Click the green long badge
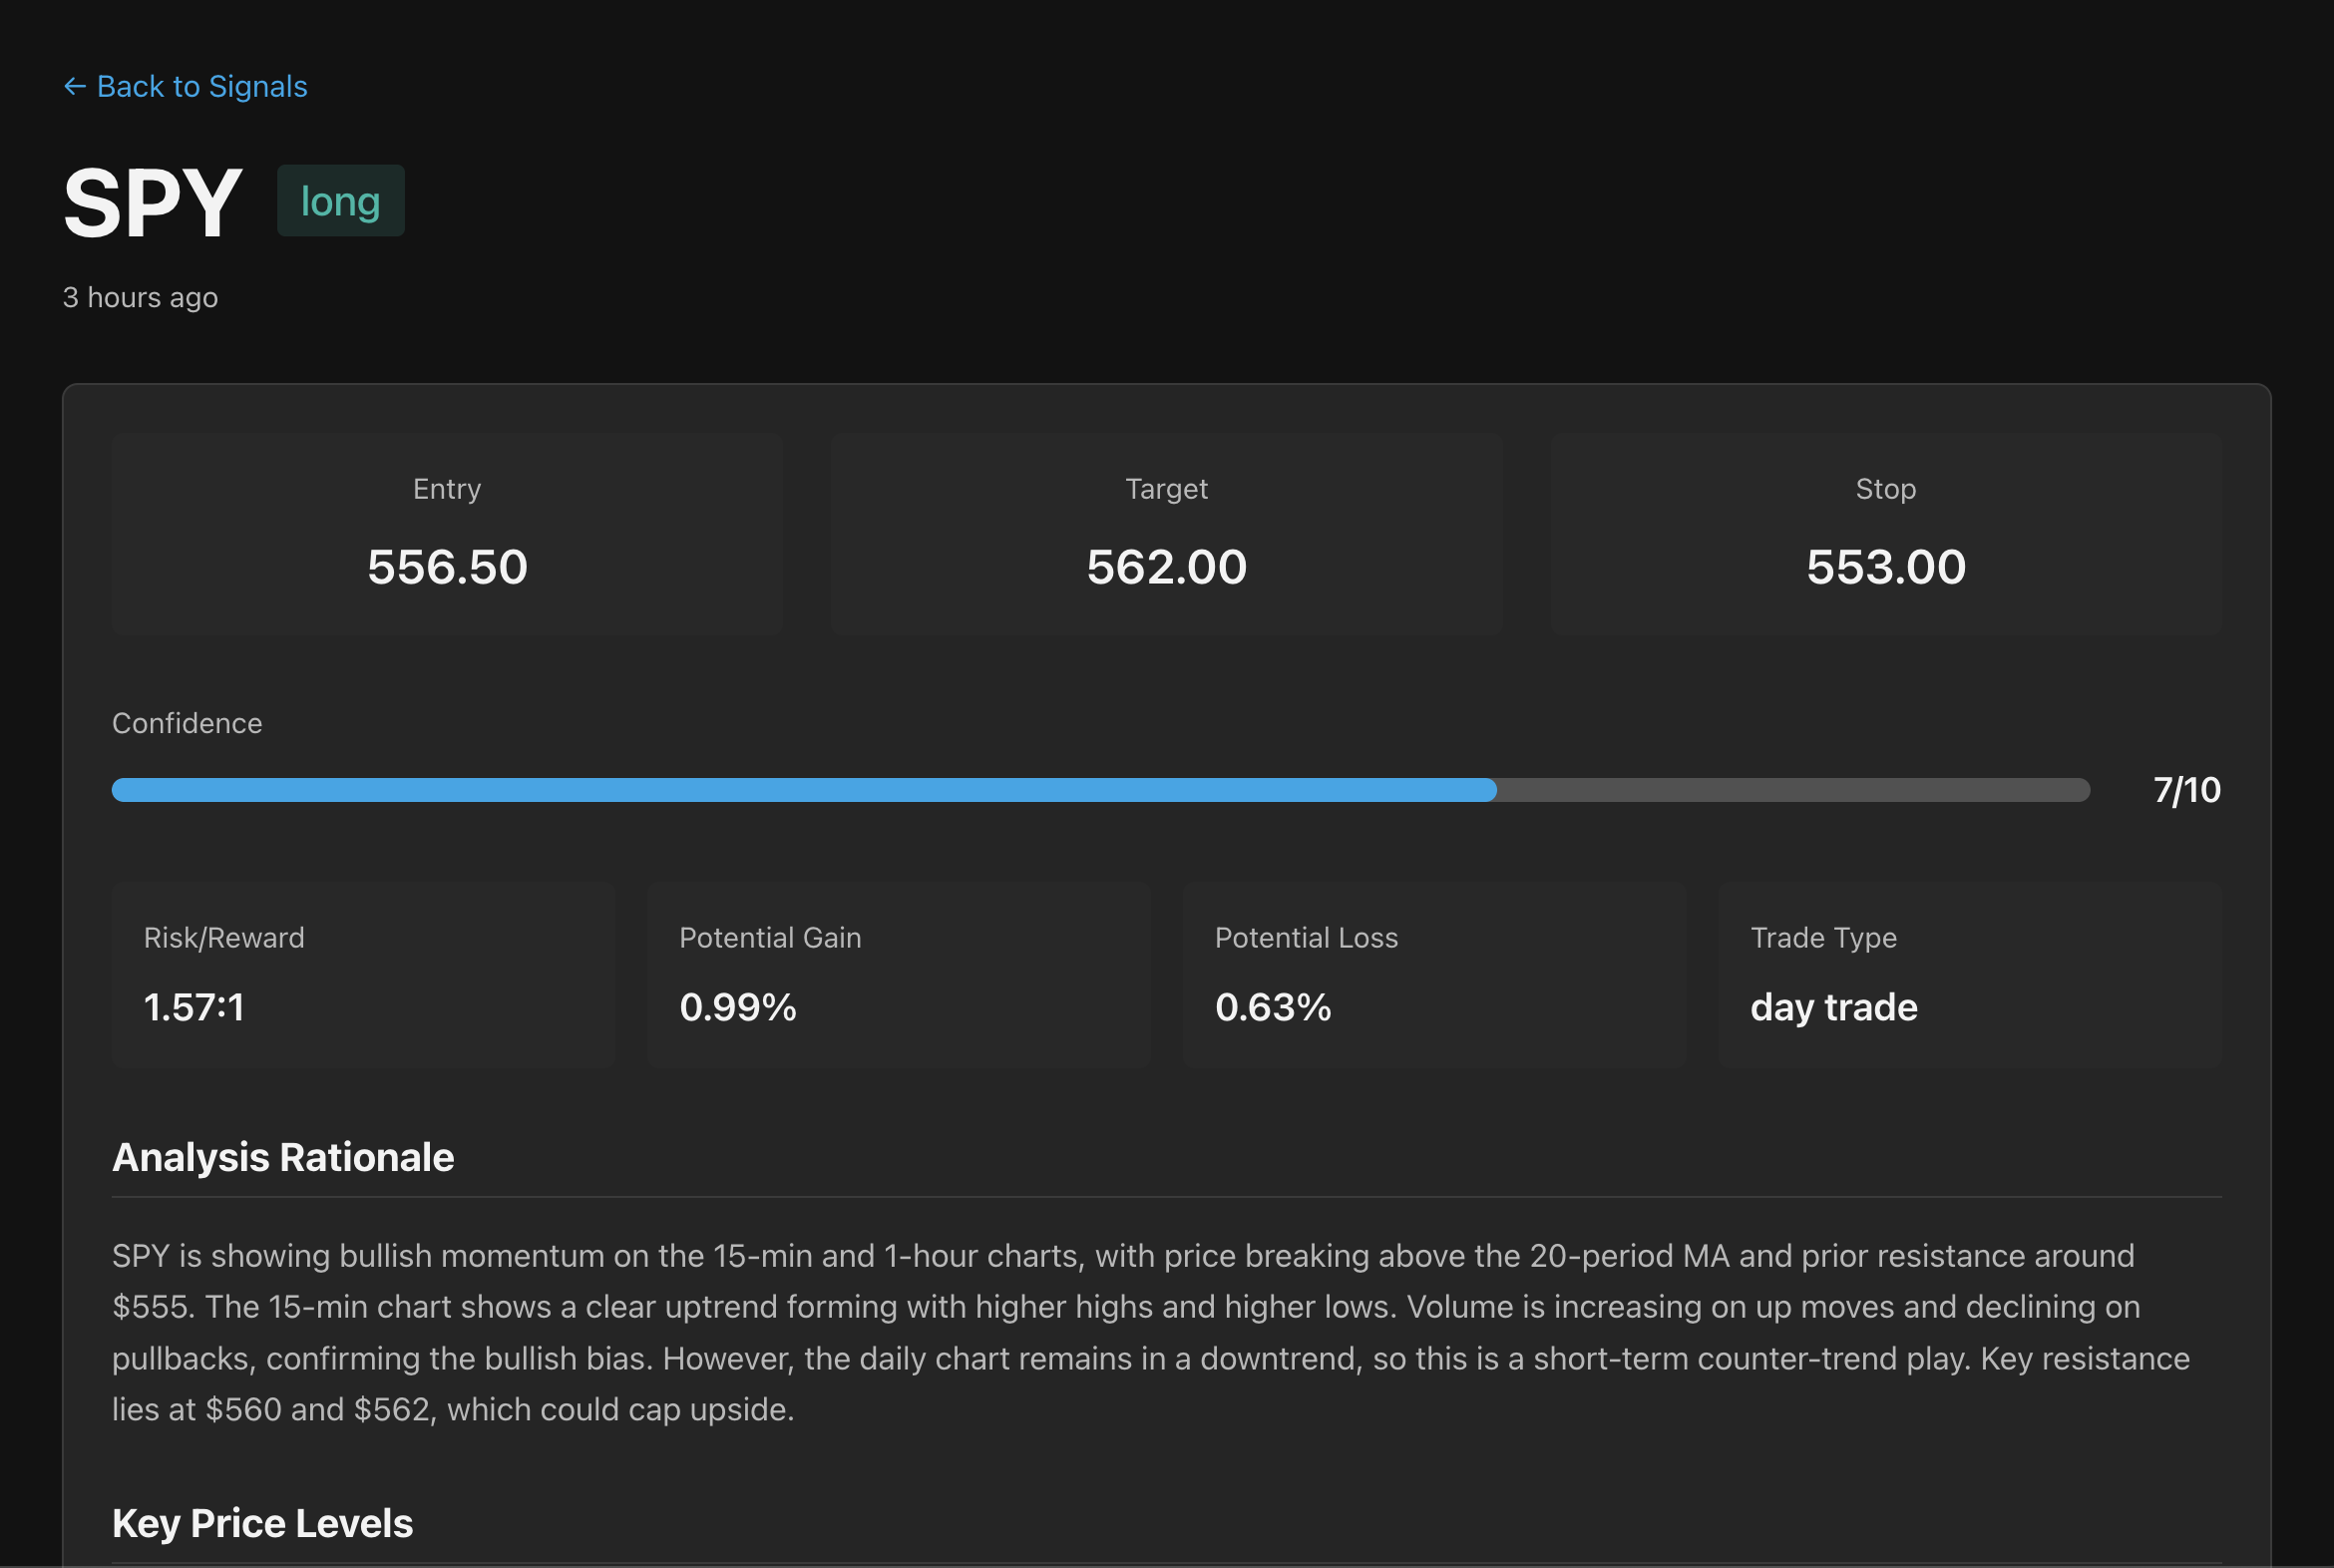The width and height of the screenshot is (2334, 1568). pos(340,201)
